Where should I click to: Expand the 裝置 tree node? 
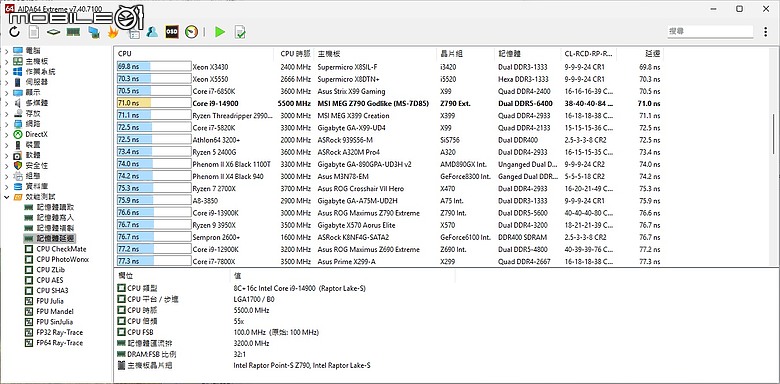point(6,144)
